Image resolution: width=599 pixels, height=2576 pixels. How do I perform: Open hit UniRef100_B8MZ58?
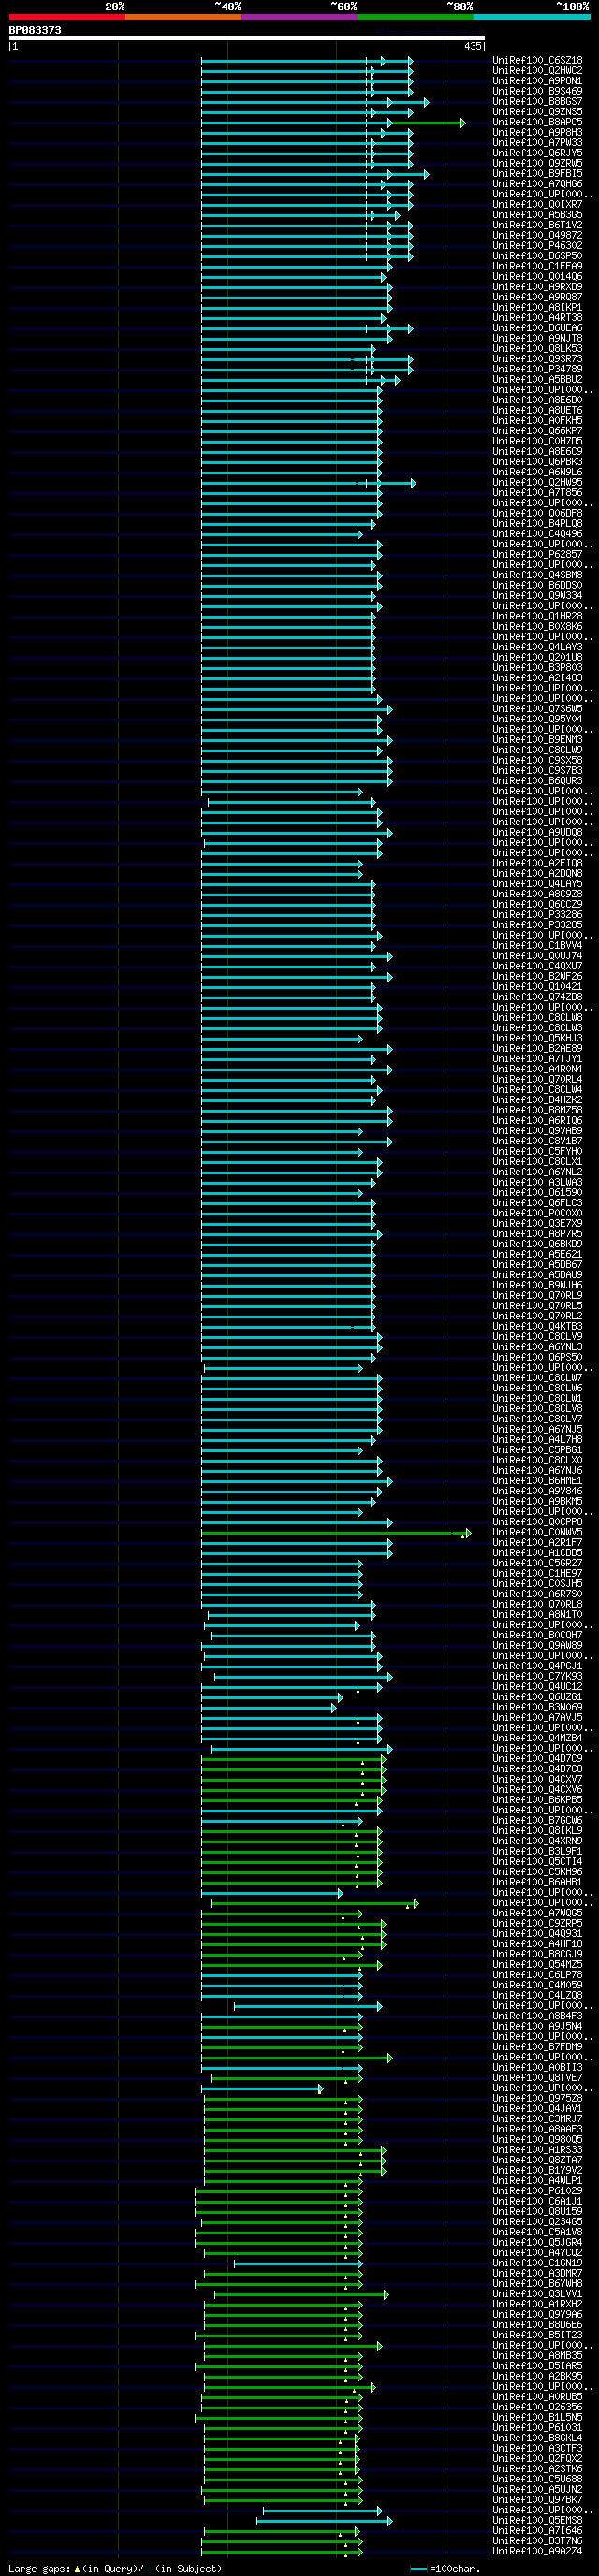coord(537,1110)
